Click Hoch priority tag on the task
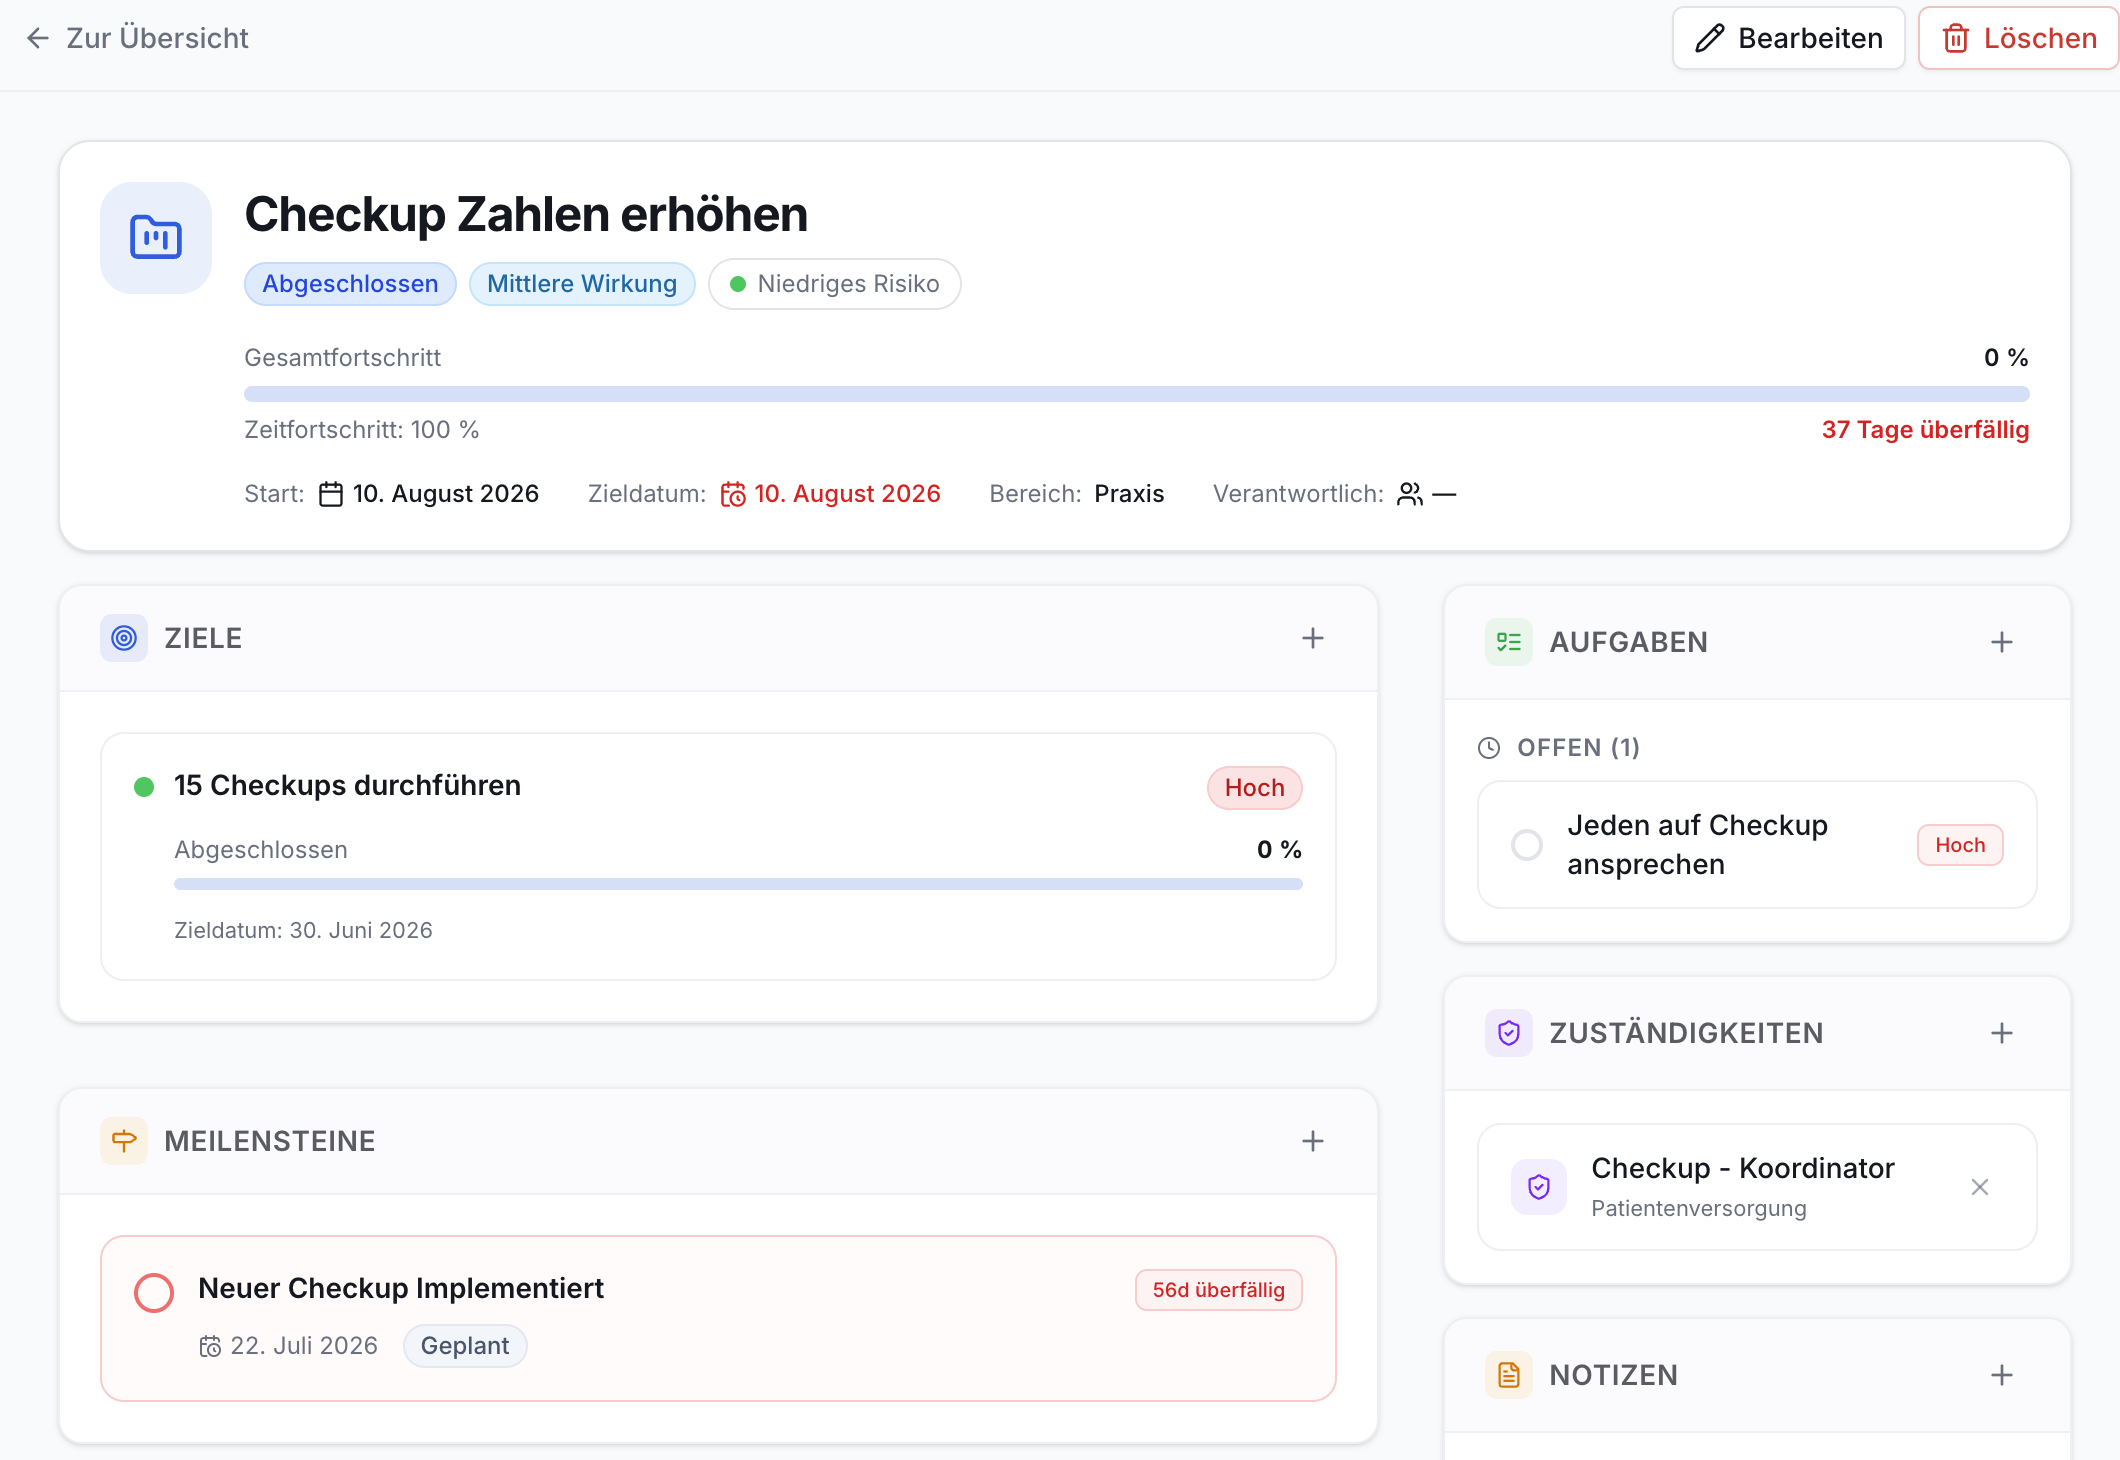The width and height of the screenshot is (2120, 1460). coord(1960,845)
